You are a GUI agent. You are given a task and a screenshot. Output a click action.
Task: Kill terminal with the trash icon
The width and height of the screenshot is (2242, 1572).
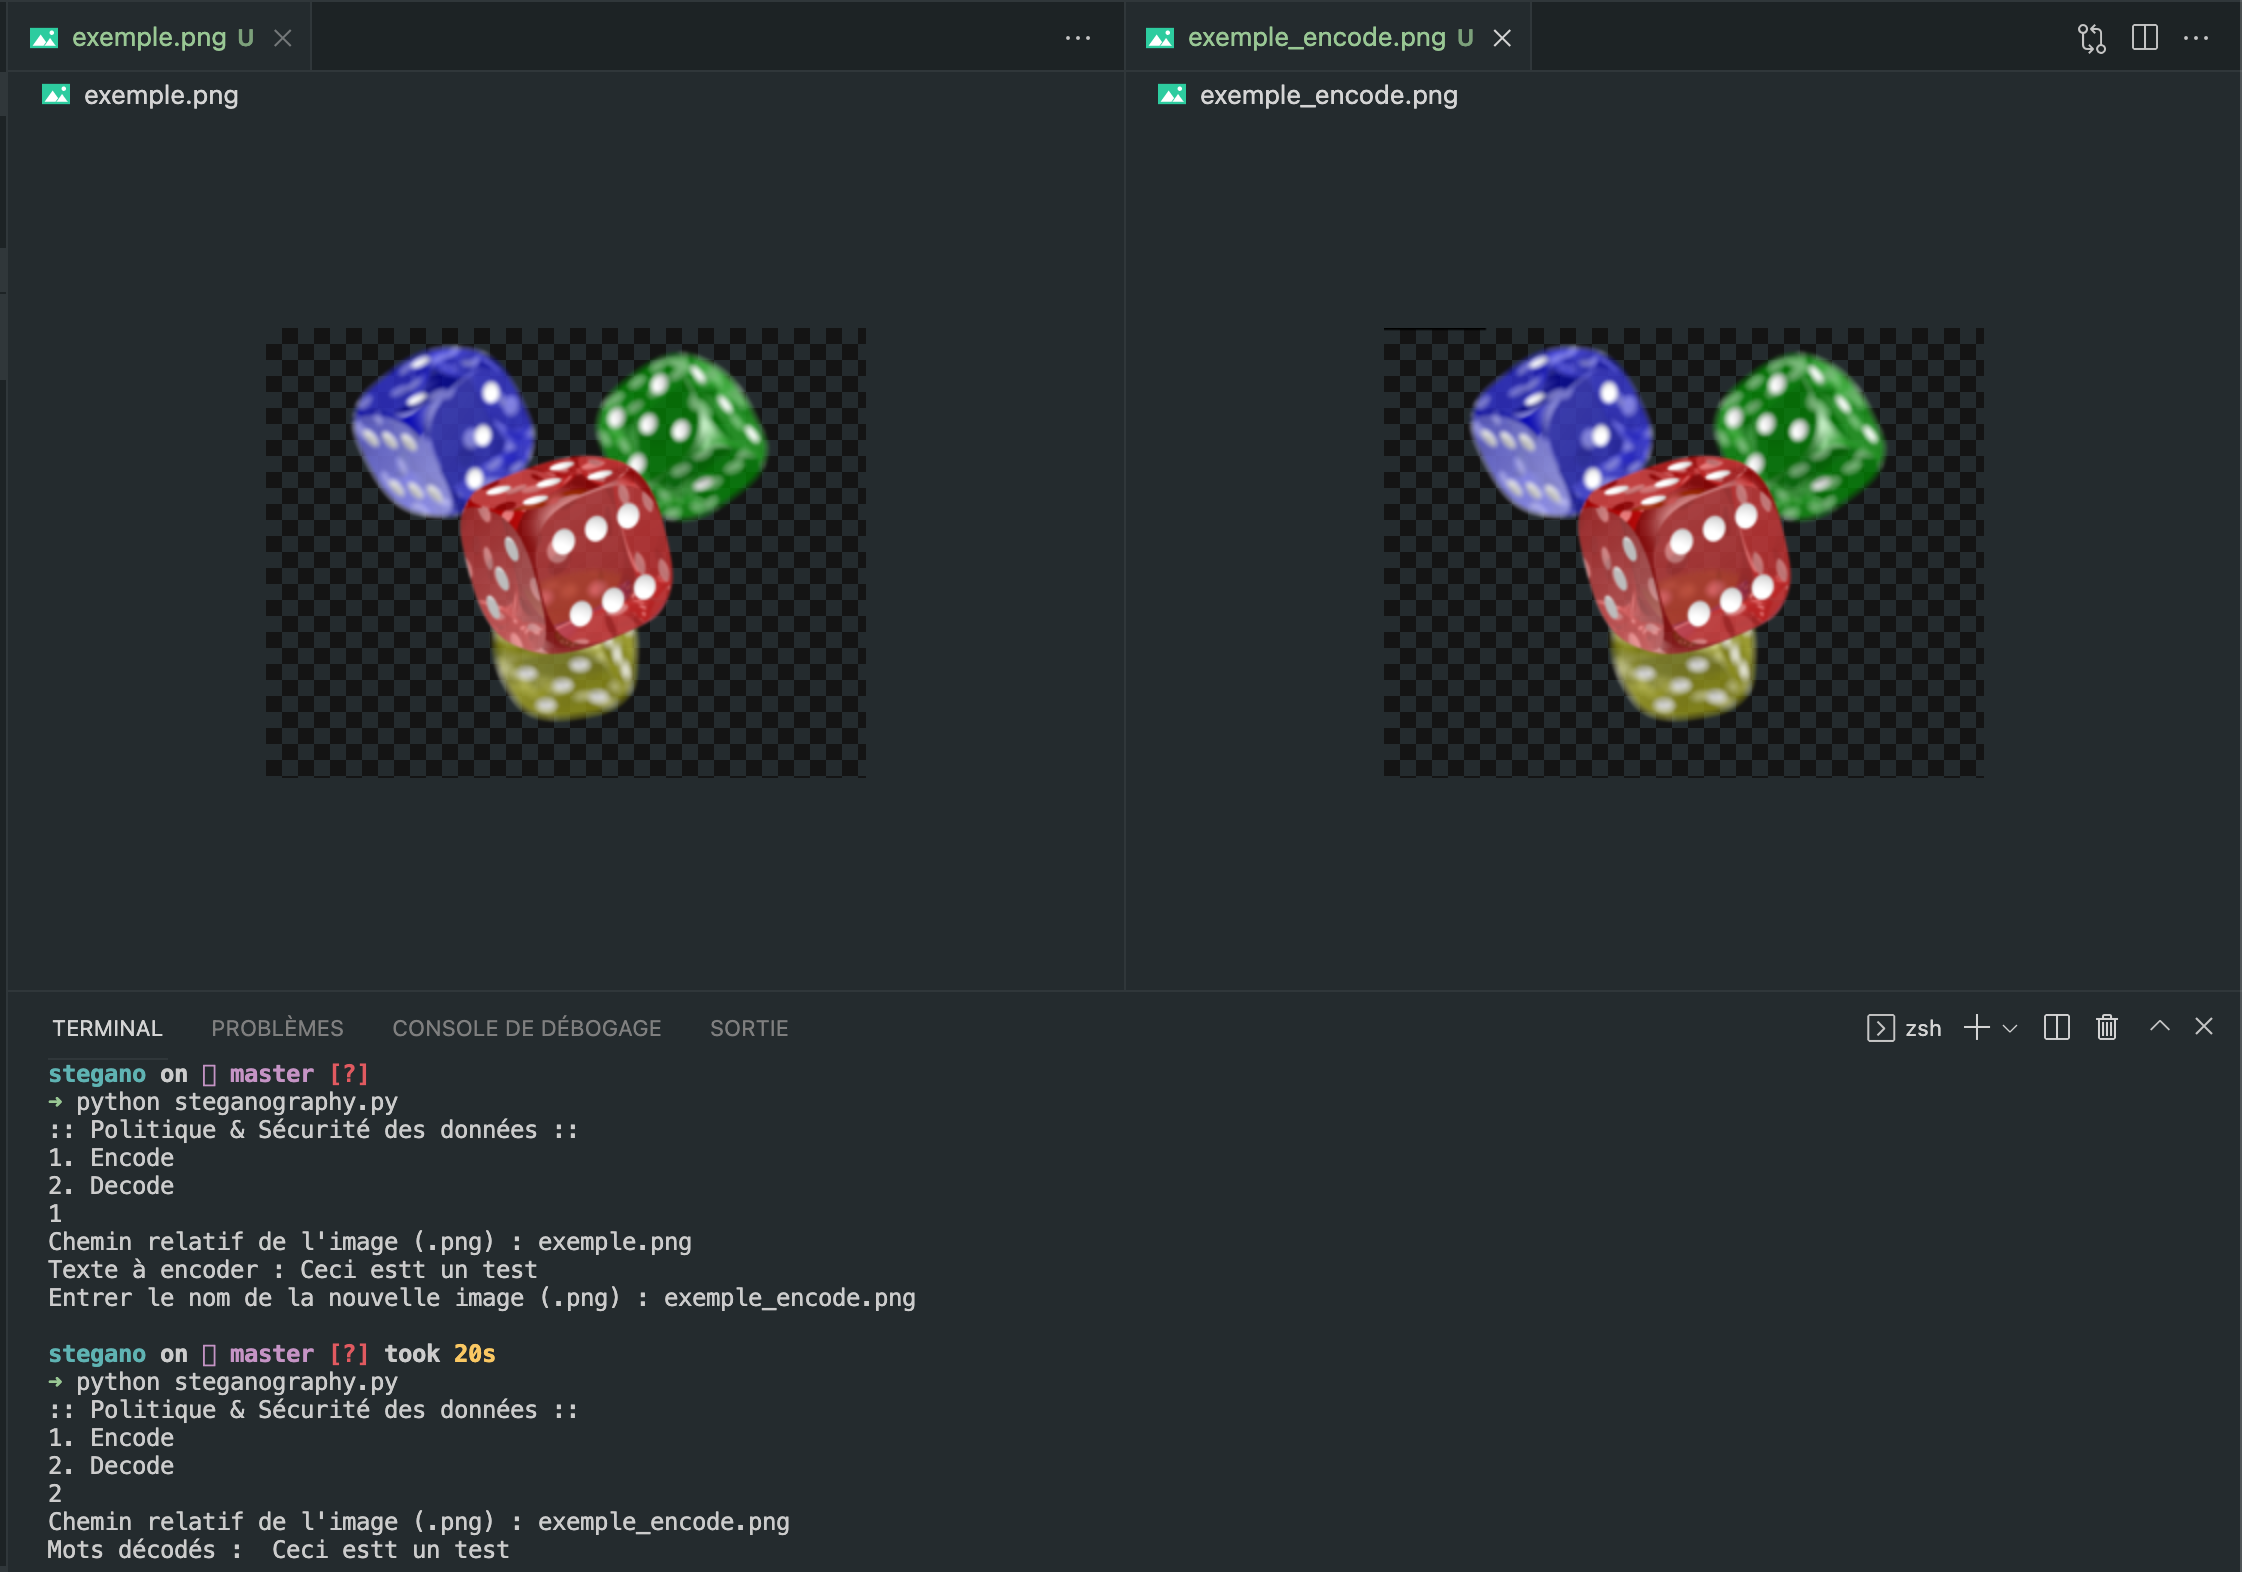[x=2107, y=1028]
